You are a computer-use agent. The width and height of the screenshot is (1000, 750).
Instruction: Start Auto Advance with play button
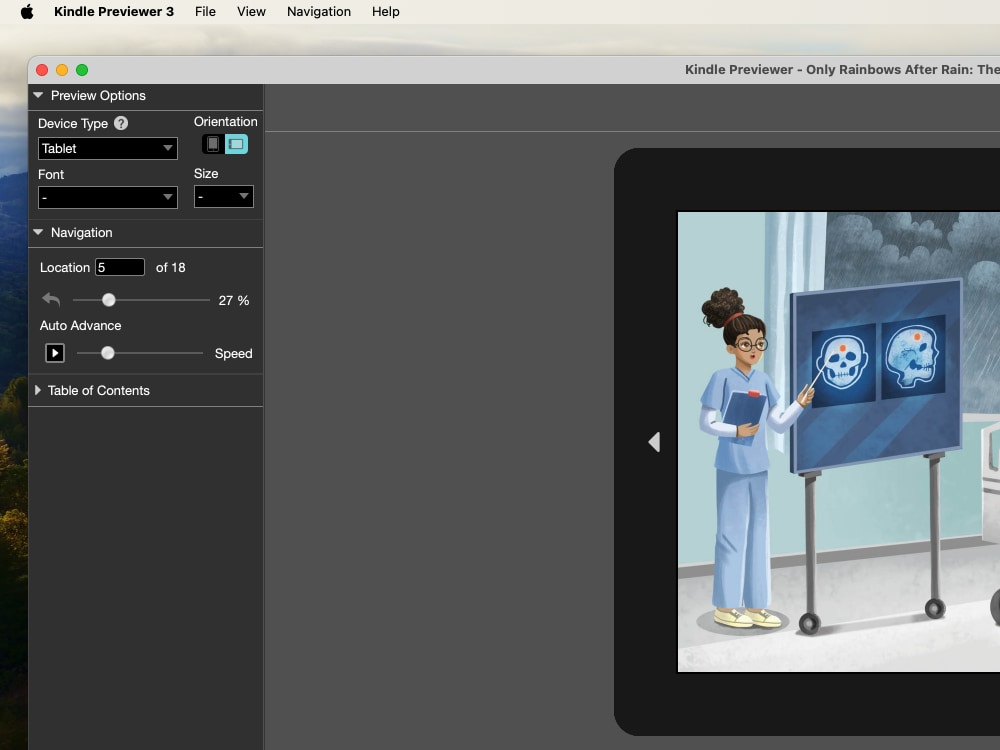coord(55,353)
